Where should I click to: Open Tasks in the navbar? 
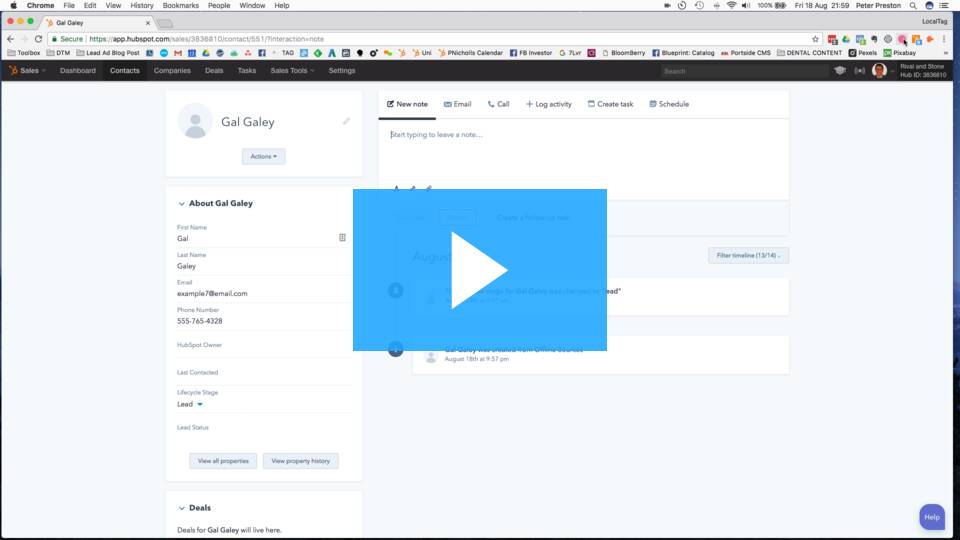tap(247, 70)
